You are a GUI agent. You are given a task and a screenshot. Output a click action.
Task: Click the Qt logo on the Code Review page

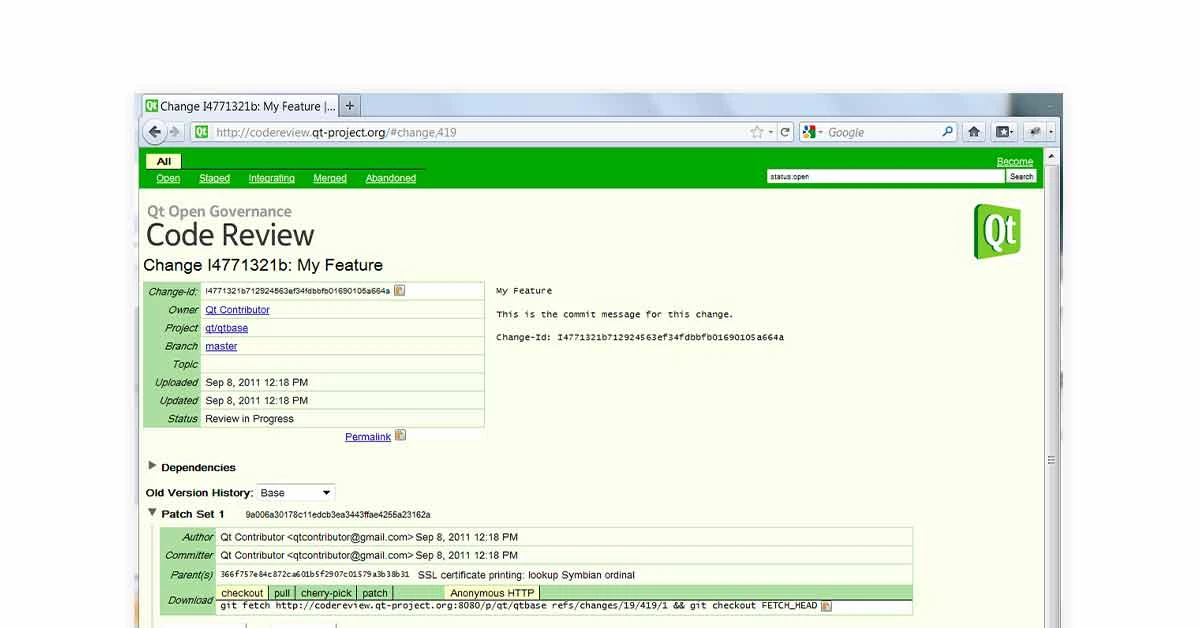click(x=997, y=230)
